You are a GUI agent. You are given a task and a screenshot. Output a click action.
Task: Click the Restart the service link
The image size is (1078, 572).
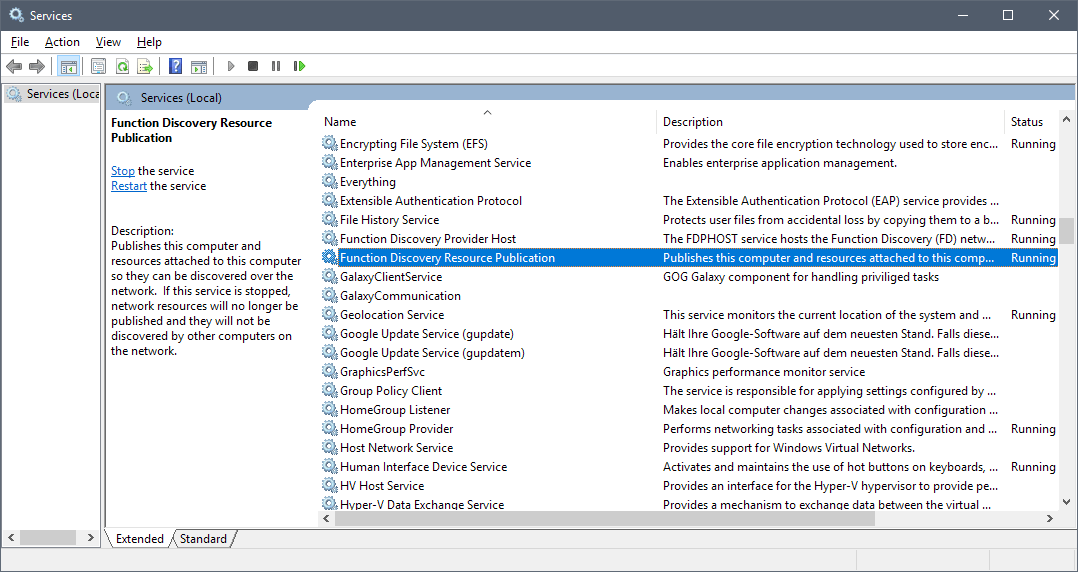[129, 186]
